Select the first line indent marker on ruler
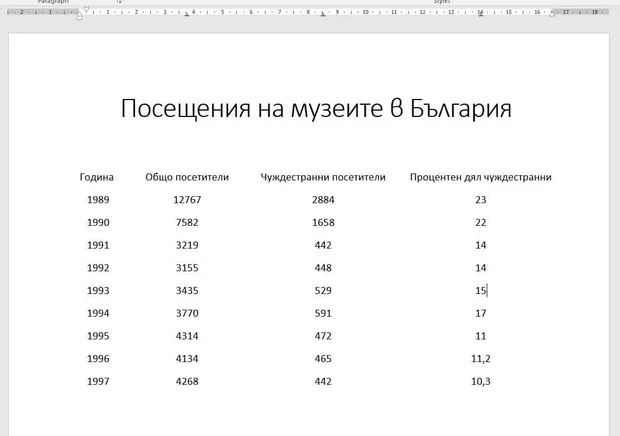The image size is (620, 436). (x=86, y=9)
